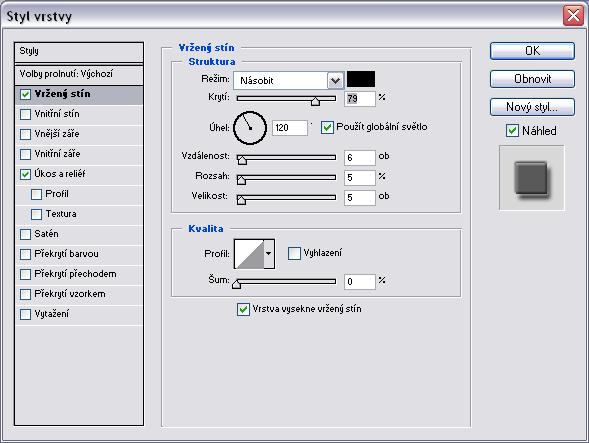Screen dimensions: 589x443
Task: Toggle the Náhled preview checkbox
Action: tap(512, 131)
